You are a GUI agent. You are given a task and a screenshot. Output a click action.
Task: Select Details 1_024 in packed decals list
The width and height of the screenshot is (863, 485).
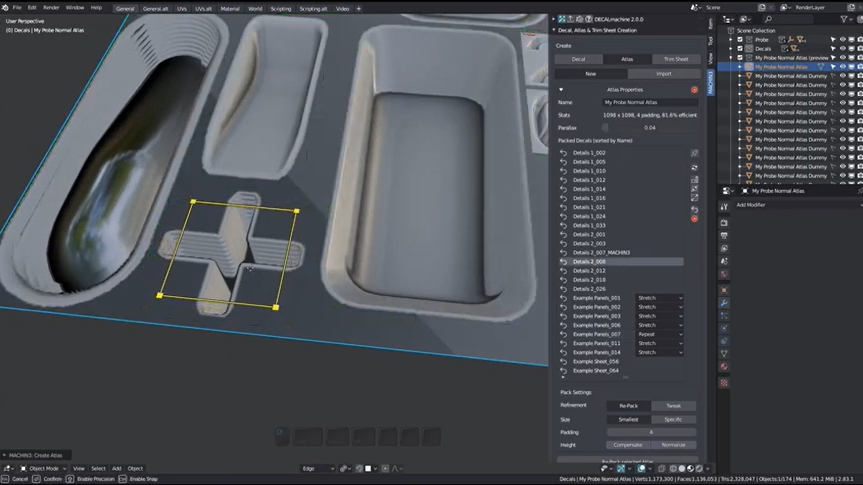click(x=589, y=216)
